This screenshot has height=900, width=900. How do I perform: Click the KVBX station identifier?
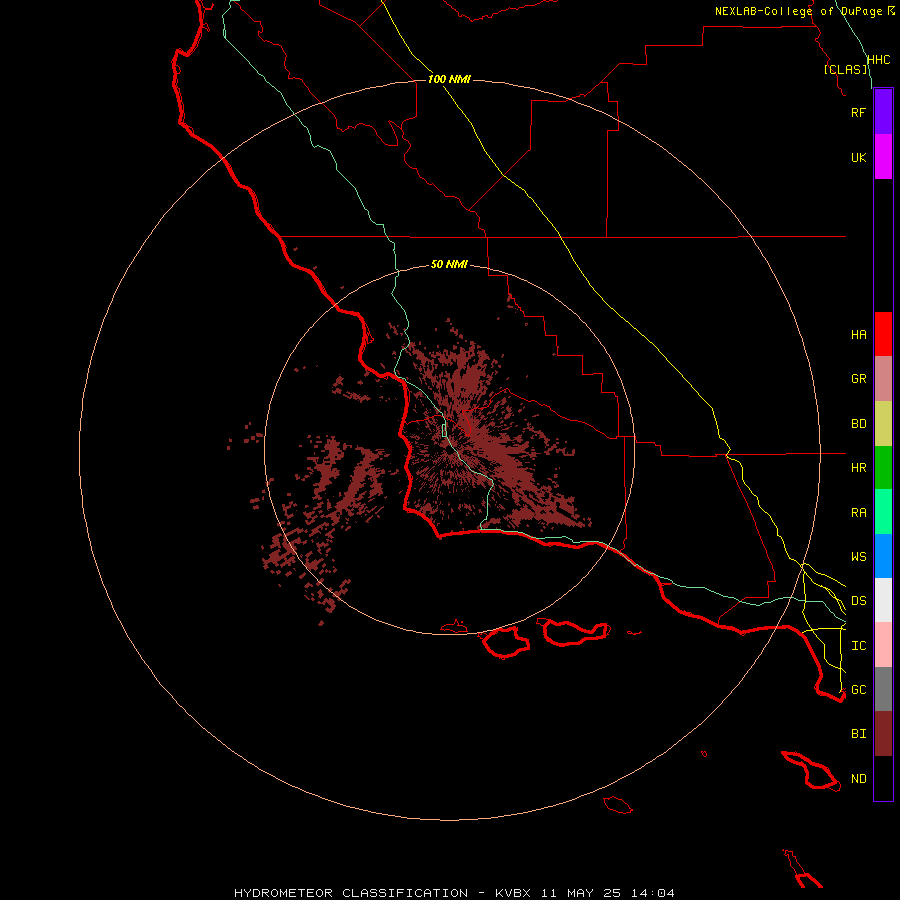click(x=513, y=893)
